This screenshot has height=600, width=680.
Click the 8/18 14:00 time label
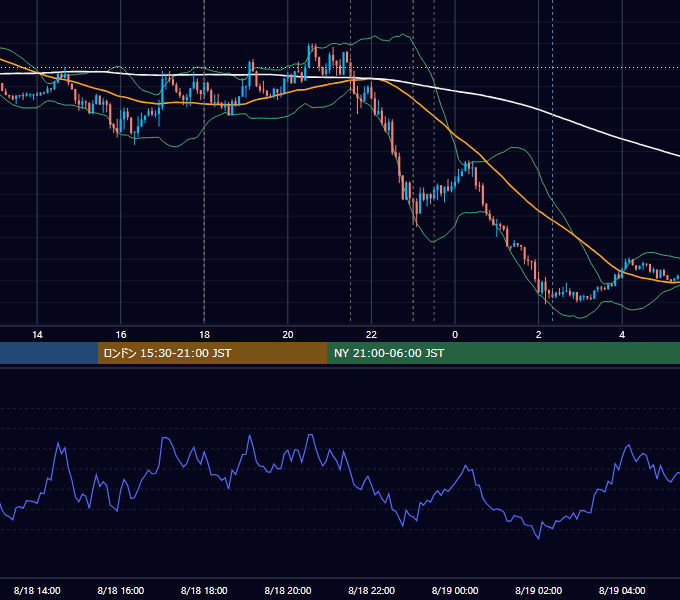(37, 590)
